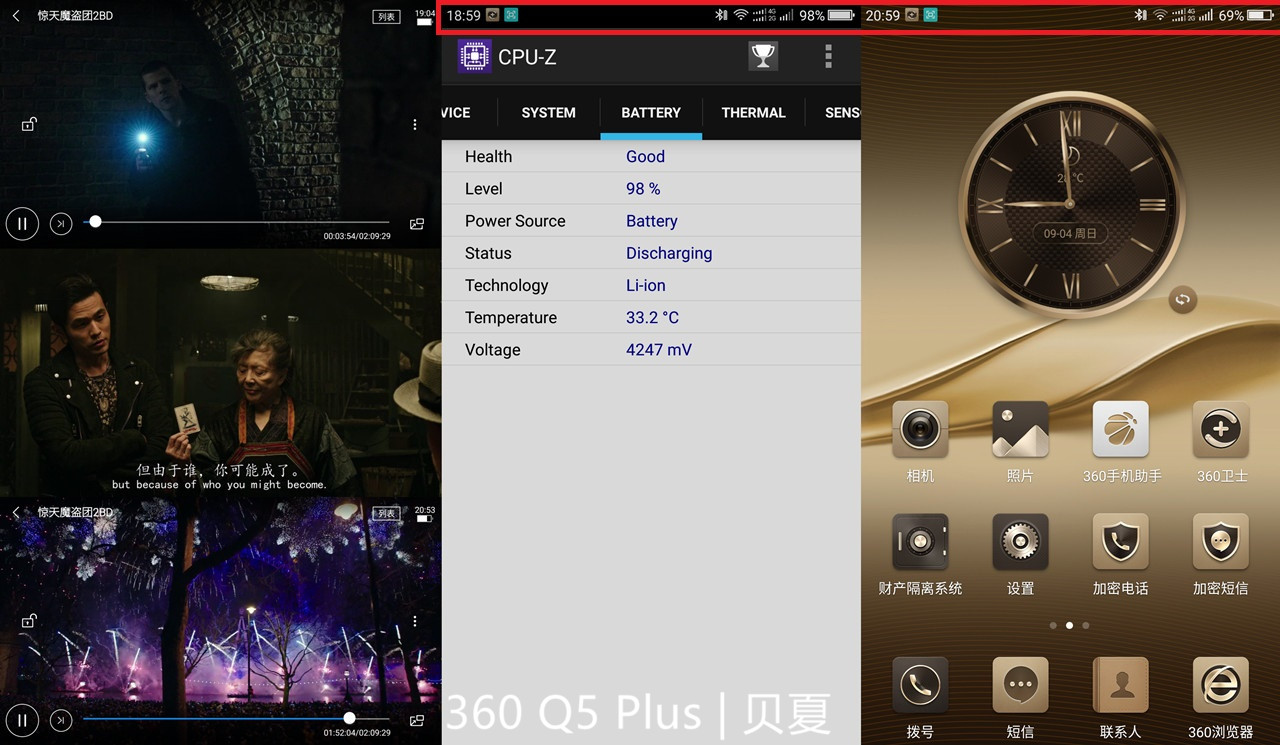
Task: Tap the Wi-Fi icon in the 18:59 status bar
Action: 741,16
